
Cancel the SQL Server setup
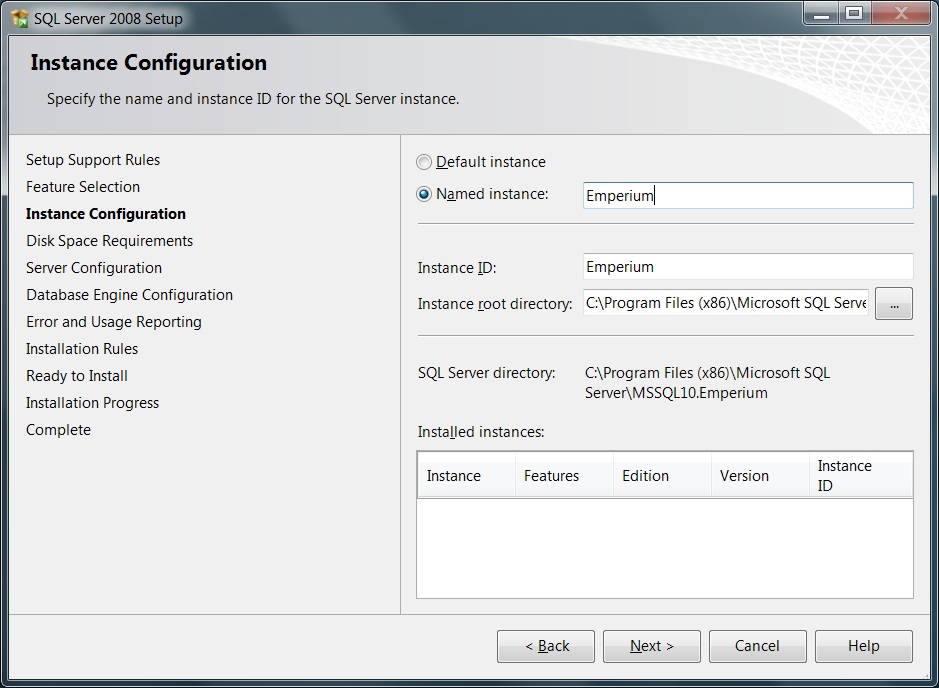click(x=757, y=646)
